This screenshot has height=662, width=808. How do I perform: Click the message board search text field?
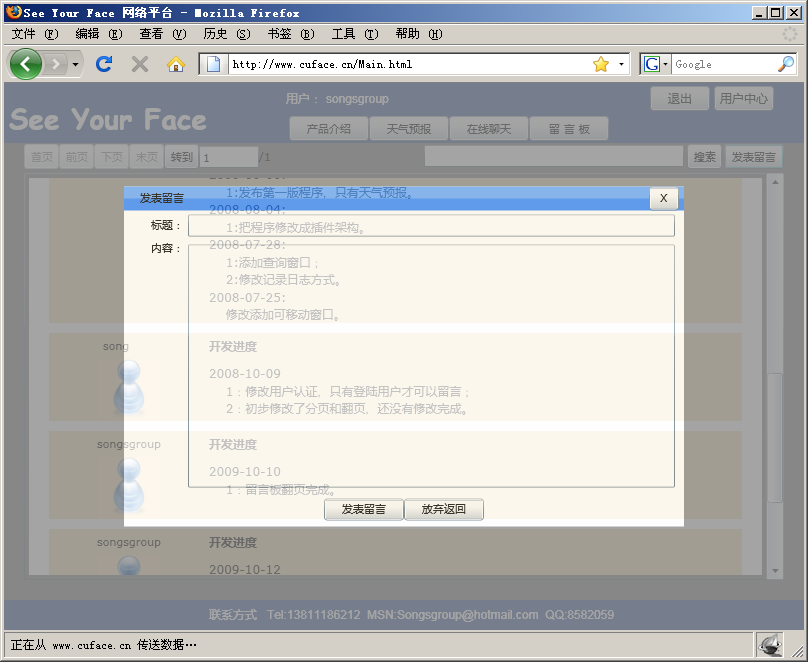(x=553, y=156)
